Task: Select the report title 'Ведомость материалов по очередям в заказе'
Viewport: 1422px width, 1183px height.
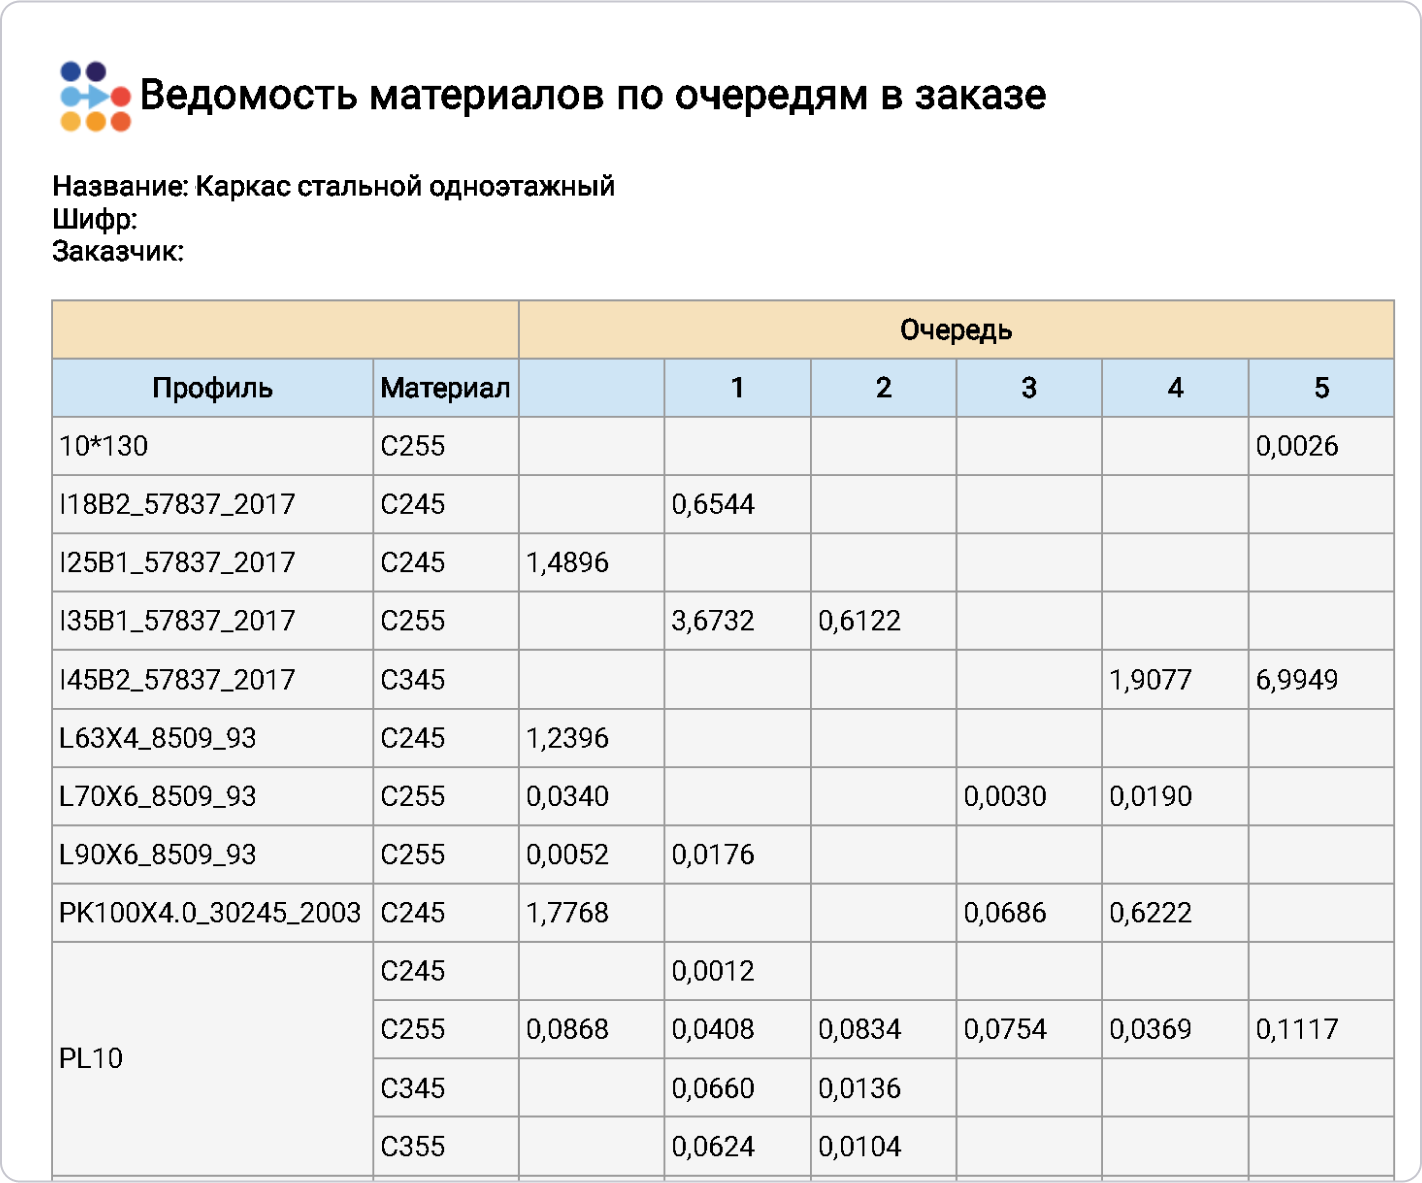Action: point(593,95)
